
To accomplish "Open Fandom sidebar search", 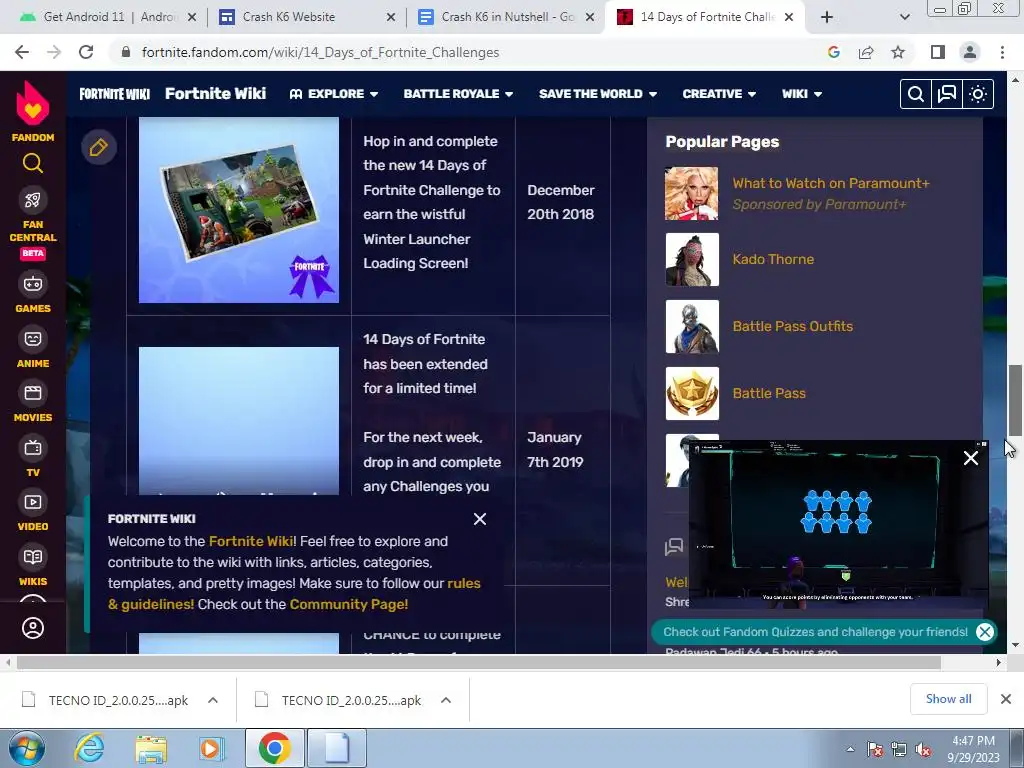I will click(33, 163).
